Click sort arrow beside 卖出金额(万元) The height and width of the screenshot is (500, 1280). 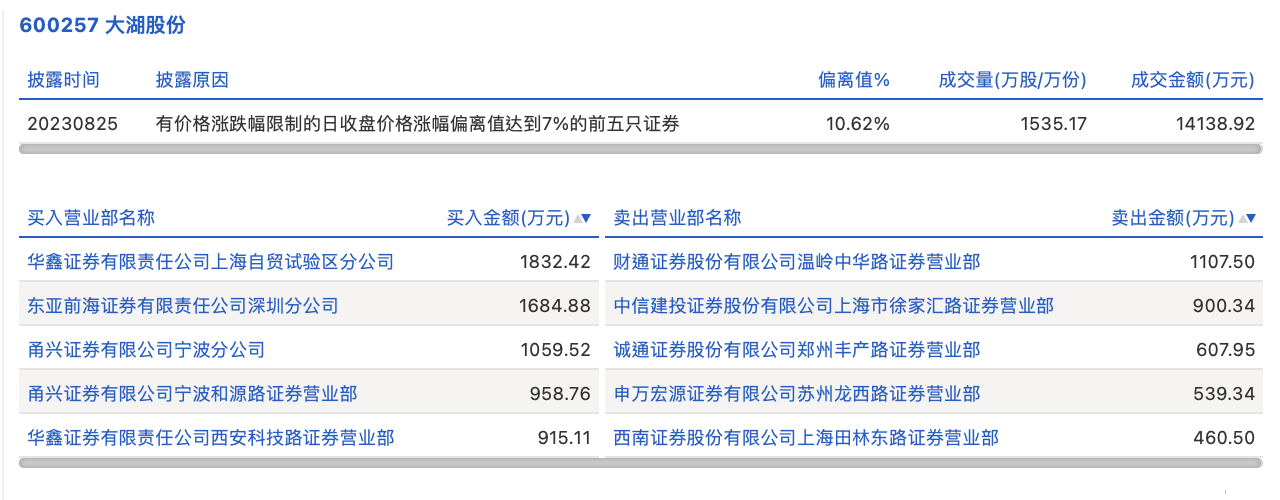pos(1249,218)
